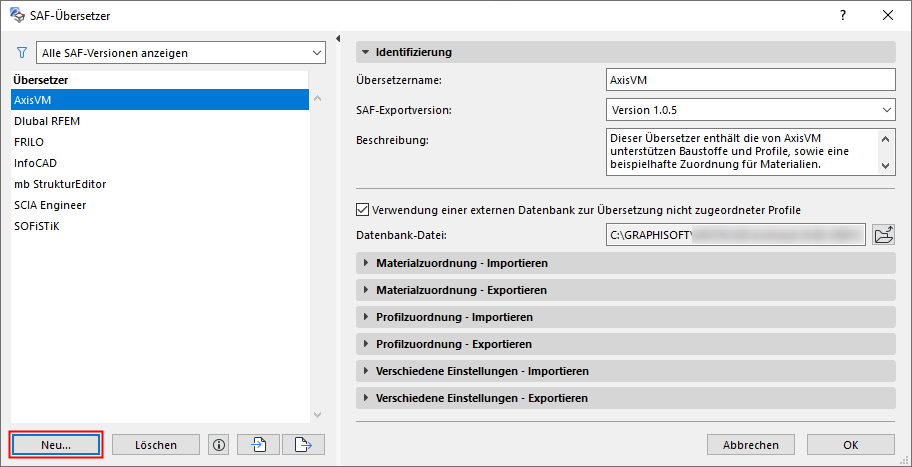
Task: Close the SAF-Übersetzer dialog
Action: (x=888, y=16)
